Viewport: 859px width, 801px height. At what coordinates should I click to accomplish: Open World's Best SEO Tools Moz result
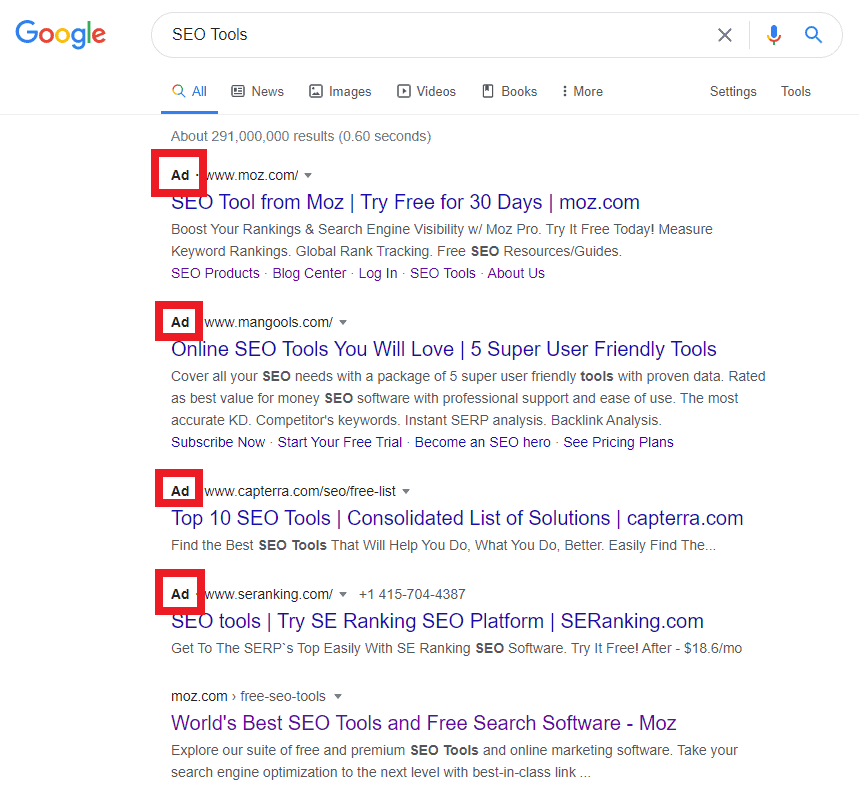coord(423,723)
